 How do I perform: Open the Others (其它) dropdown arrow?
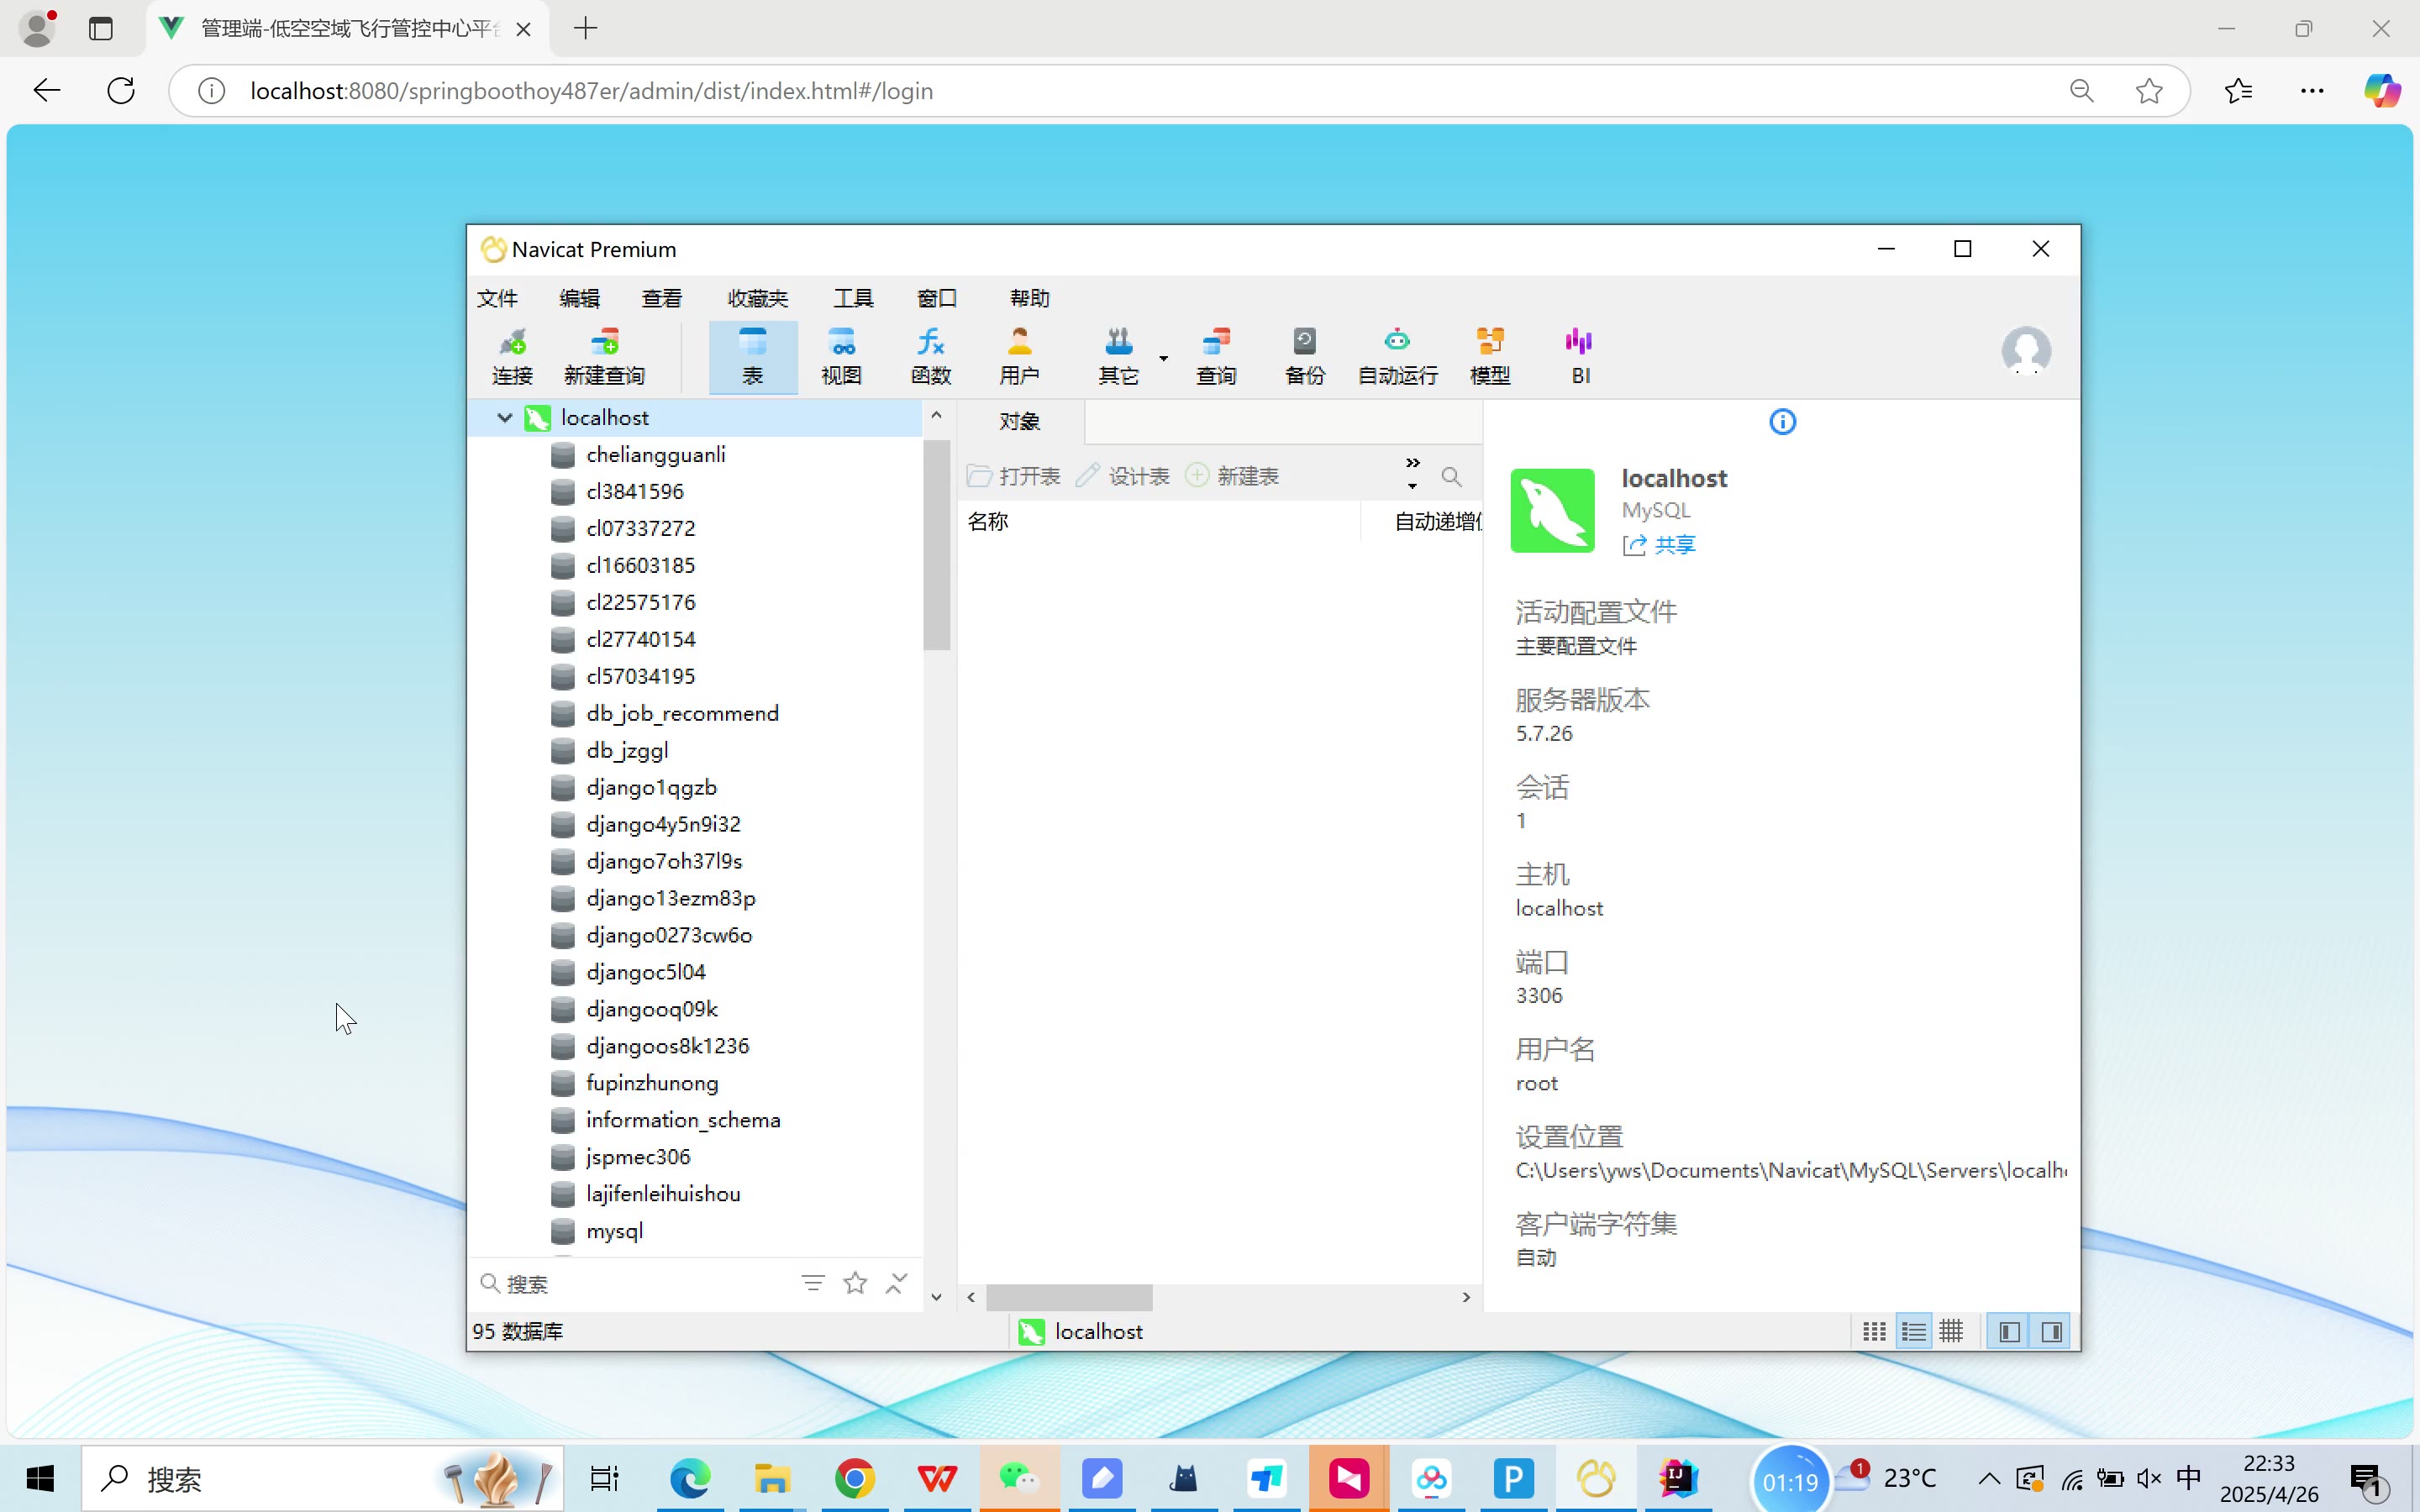tap(1163, 358)
